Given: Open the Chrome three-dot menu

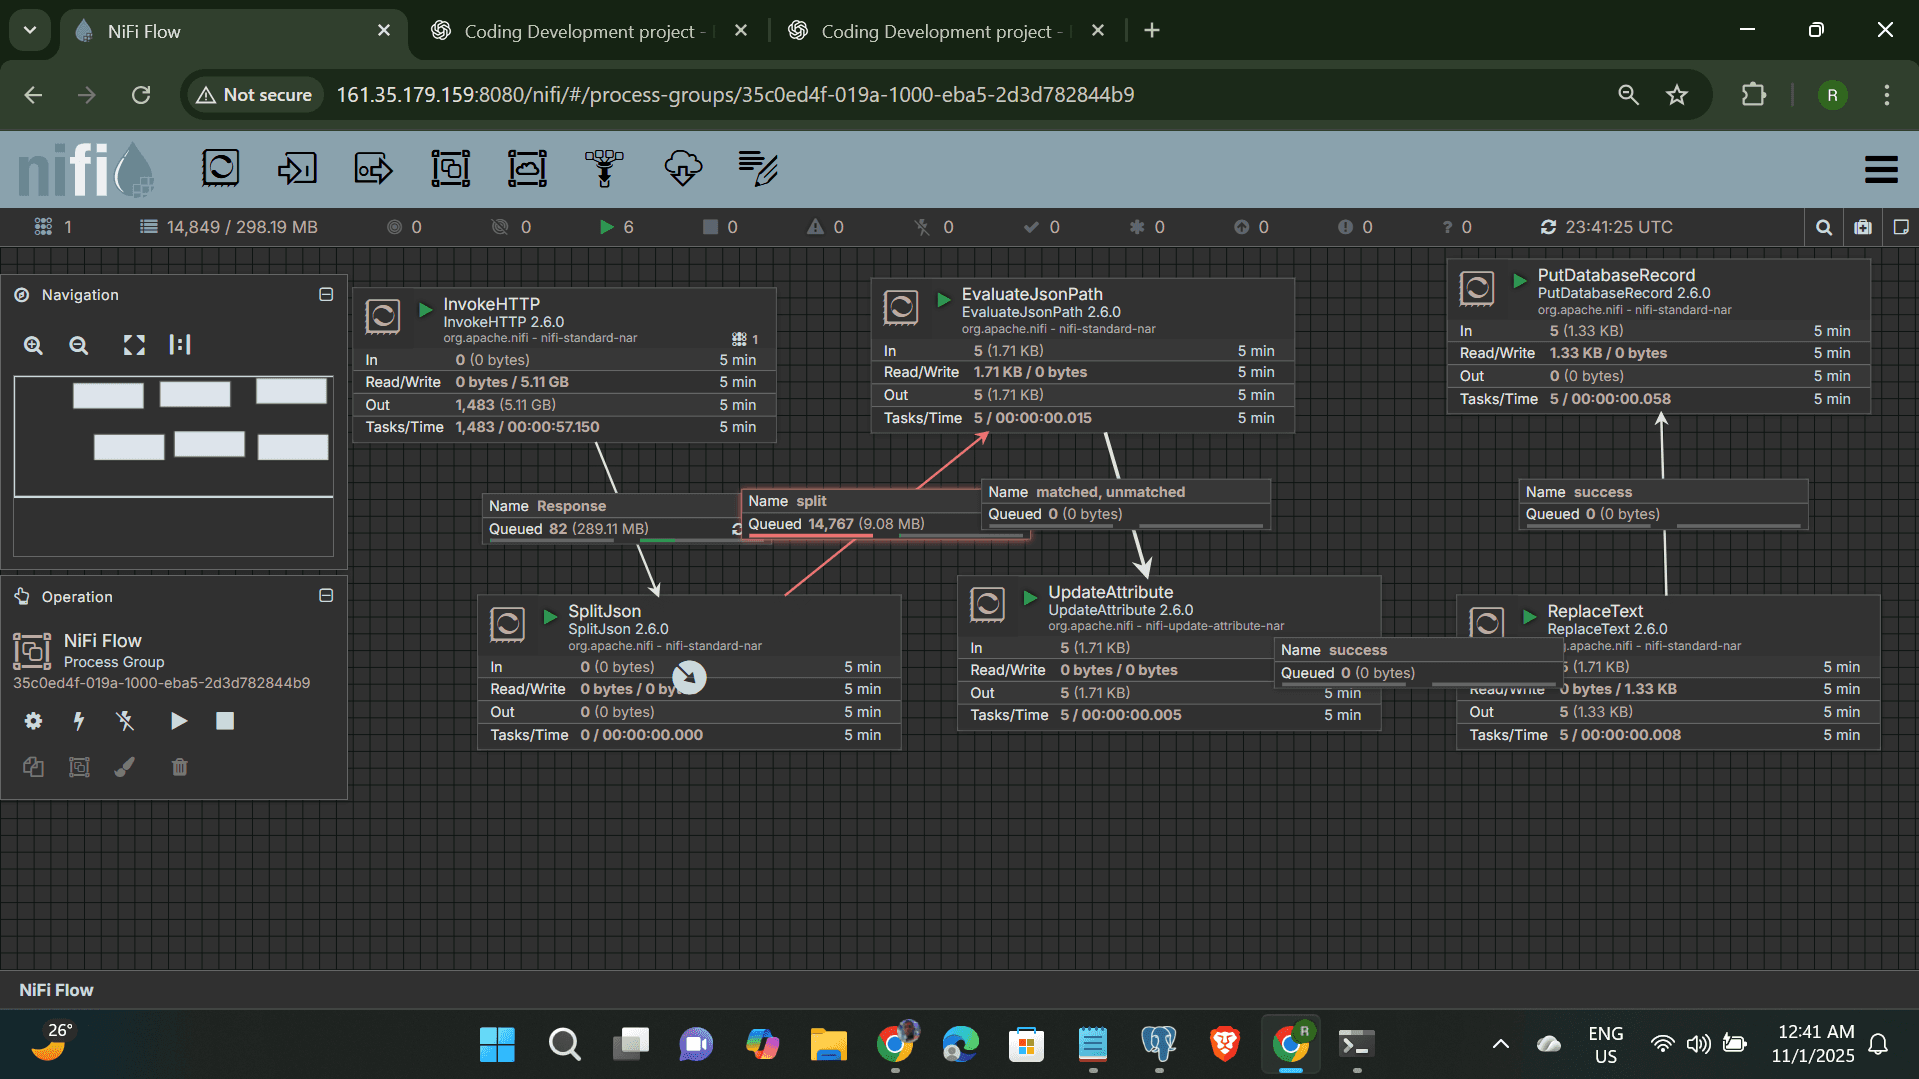Looking at the screenshot, I should (1887, 95).
